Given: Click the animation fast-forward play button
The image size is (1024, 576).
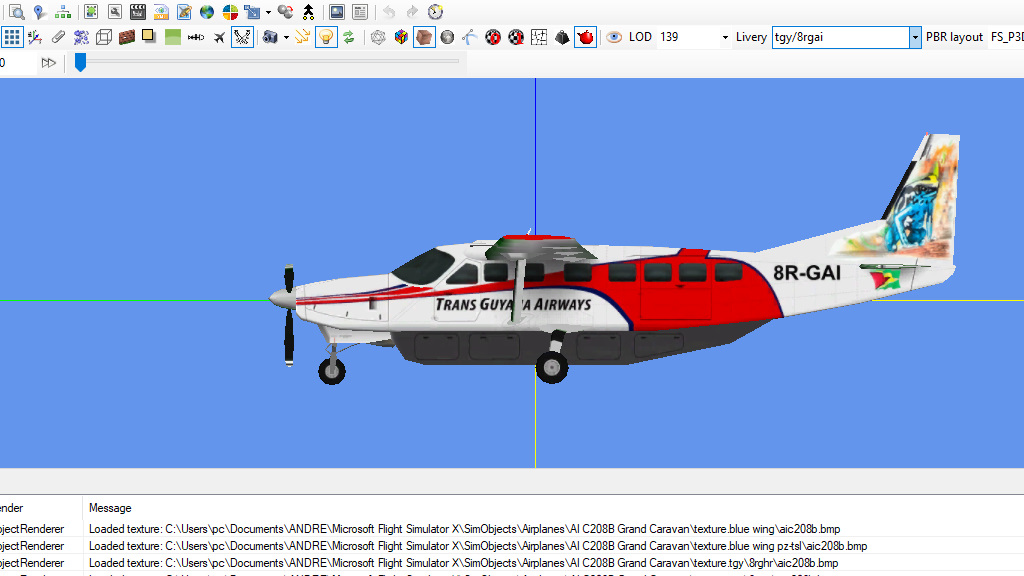Looking at the screenshot, I should (48, 63).
